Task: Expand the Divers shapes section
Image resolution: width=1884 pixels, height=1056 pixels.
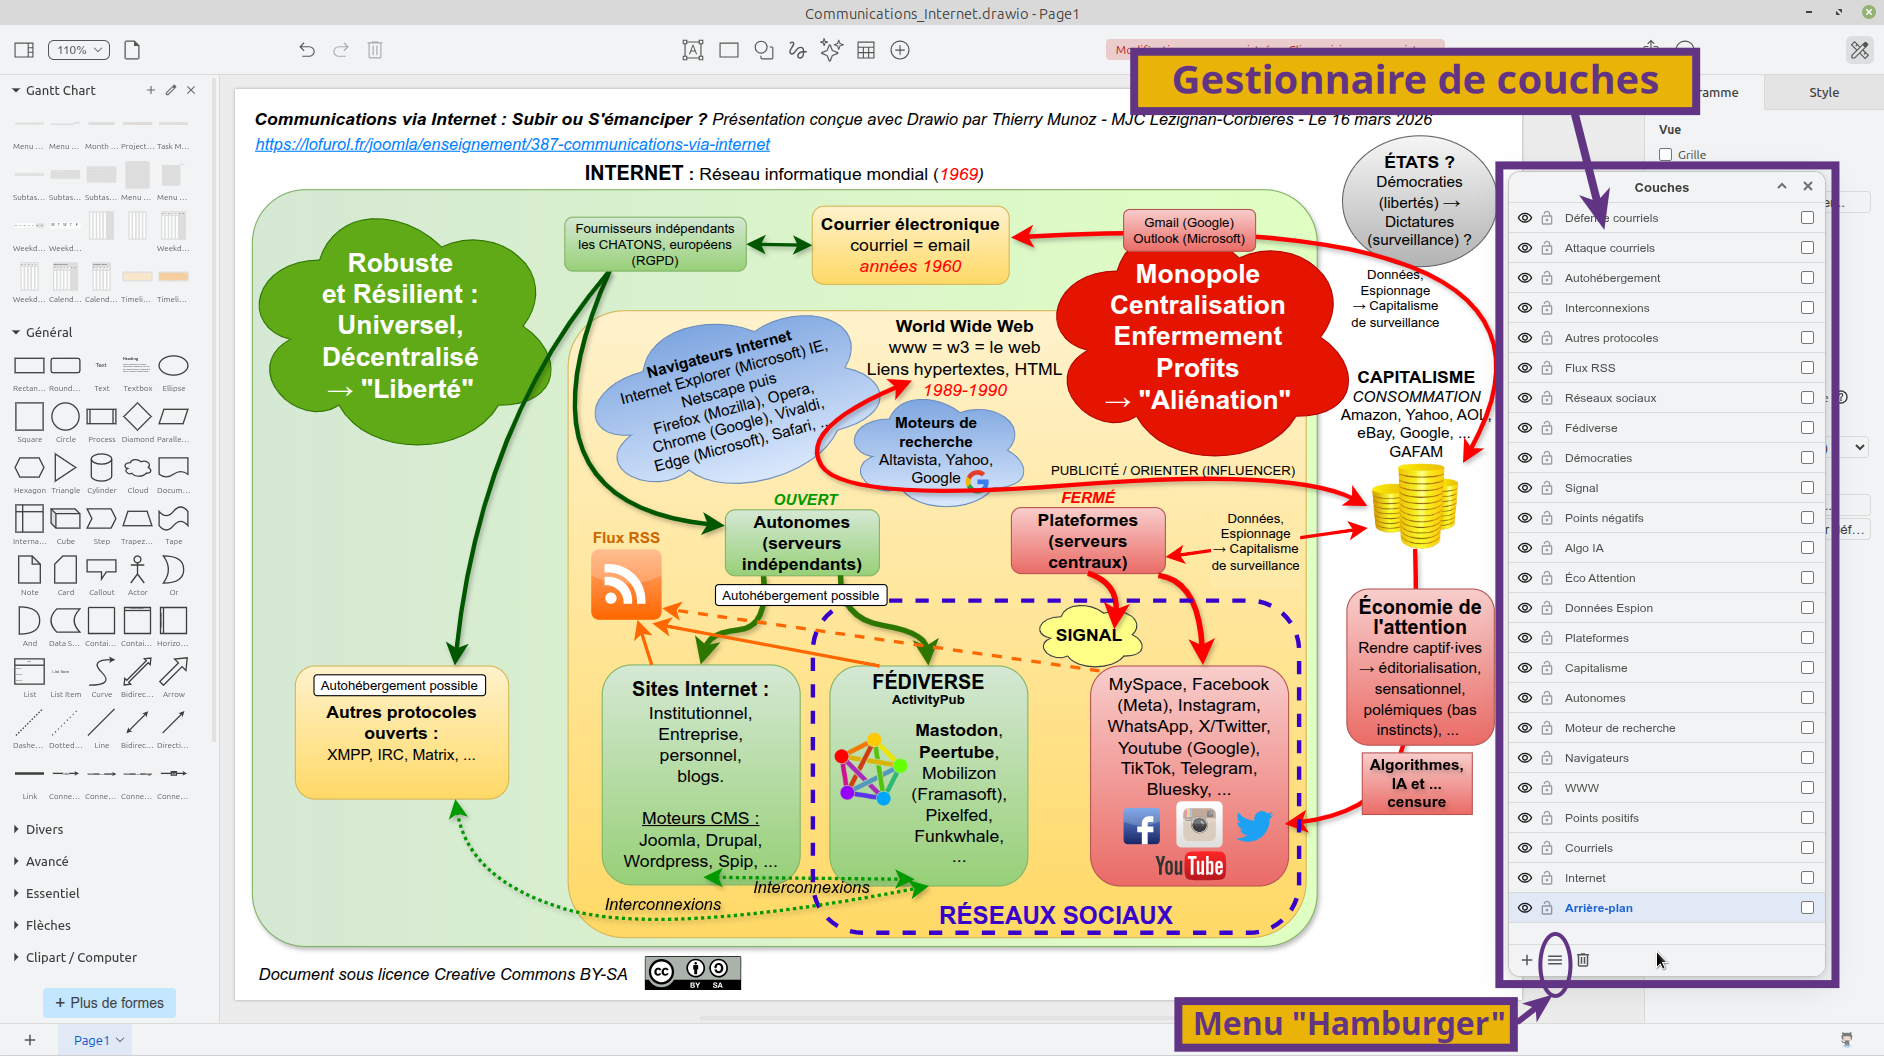Action: tap(44, 829)
